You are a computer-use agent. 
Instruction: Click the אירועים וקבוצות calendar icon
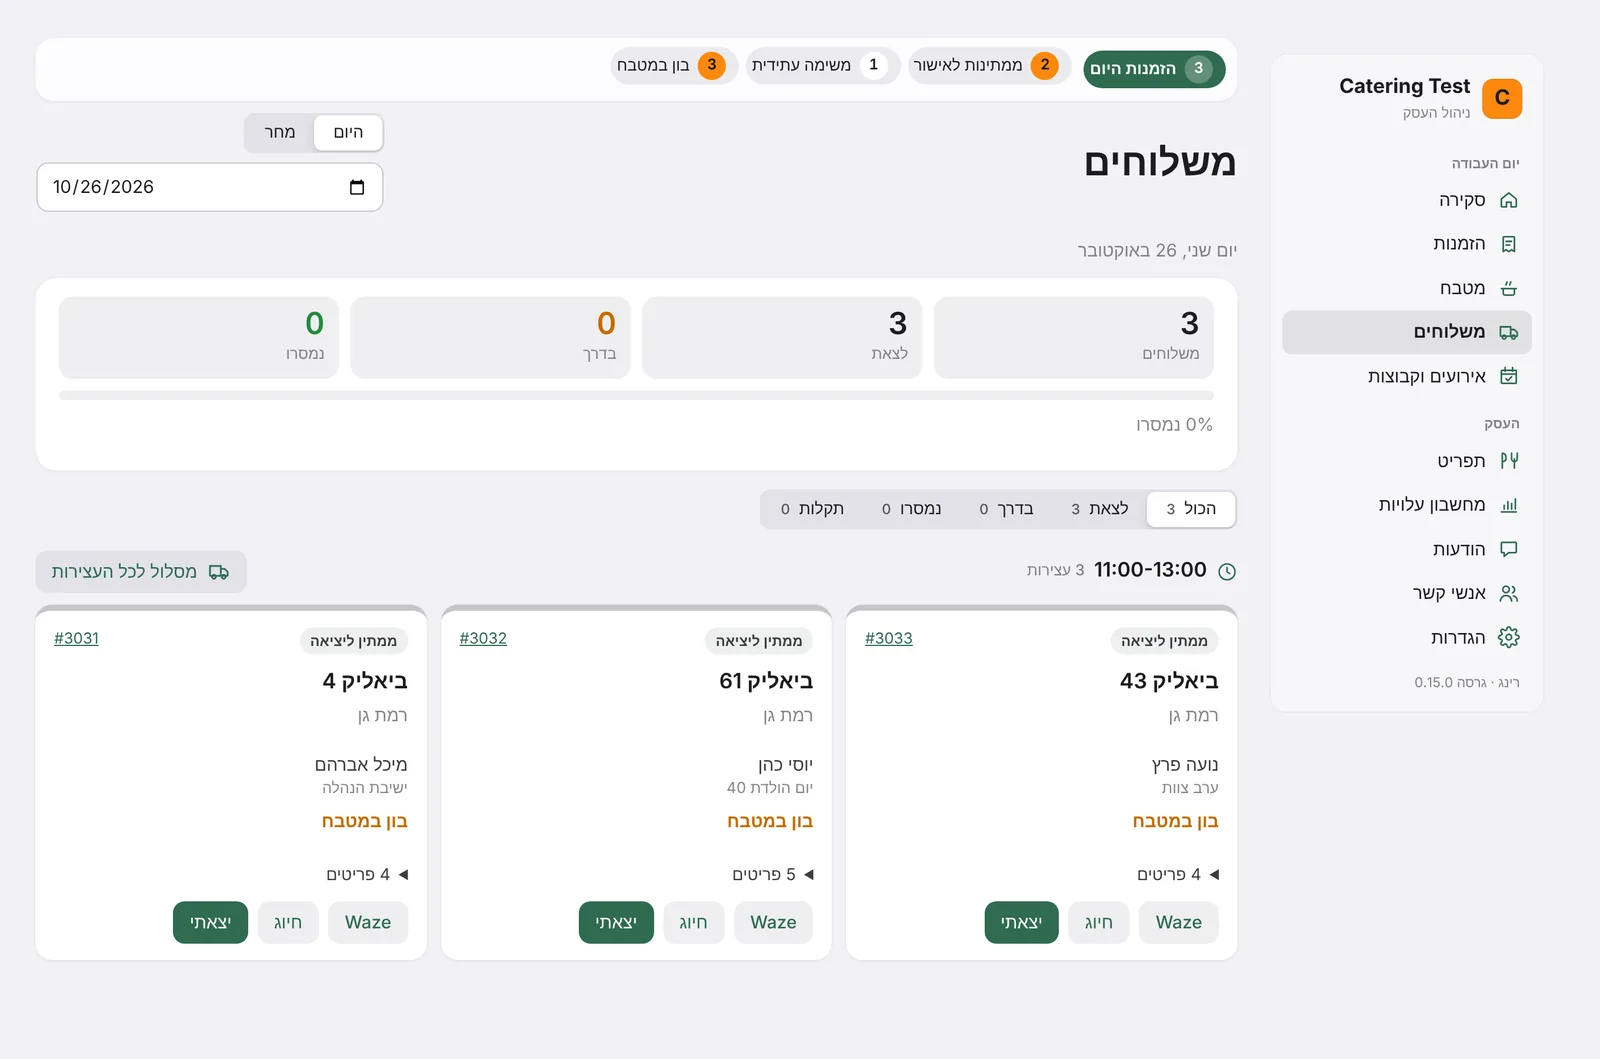[x=1509, y=376]
